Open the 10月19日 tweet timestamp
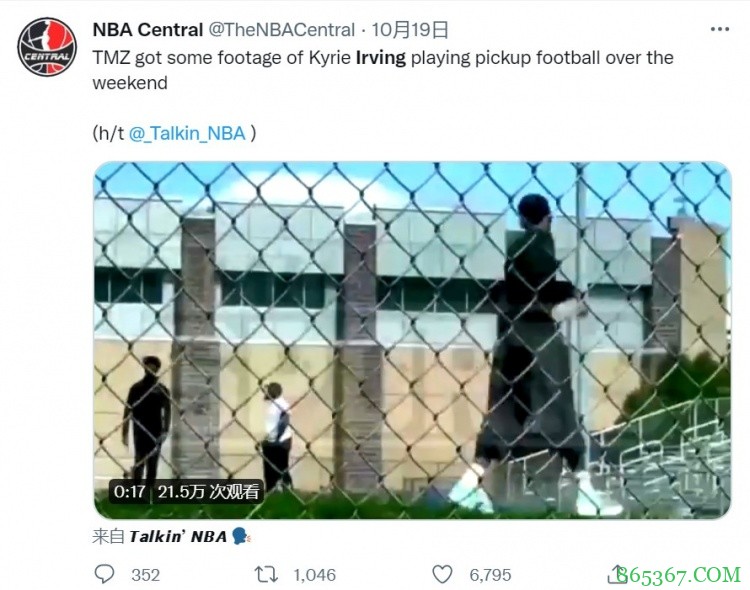 click(410, 30)
